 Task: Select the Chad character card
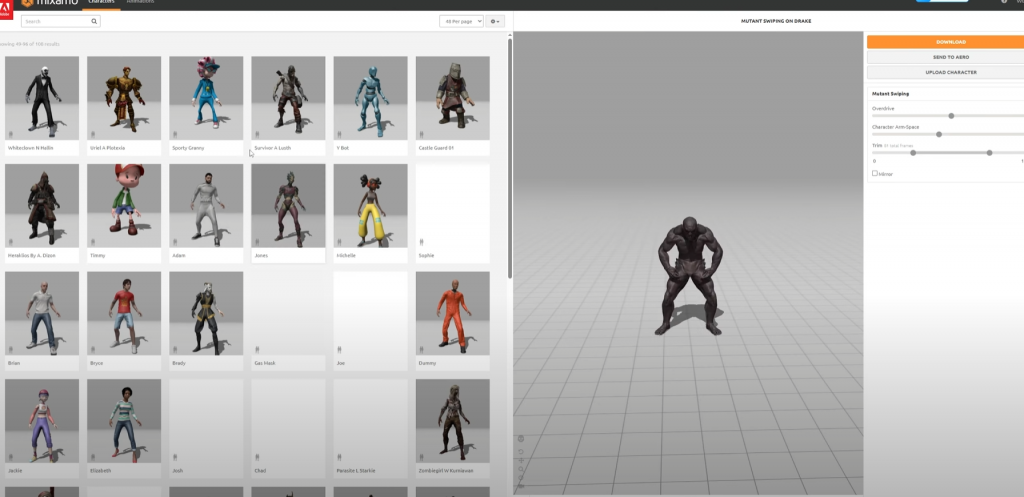(x=288, y=428)
